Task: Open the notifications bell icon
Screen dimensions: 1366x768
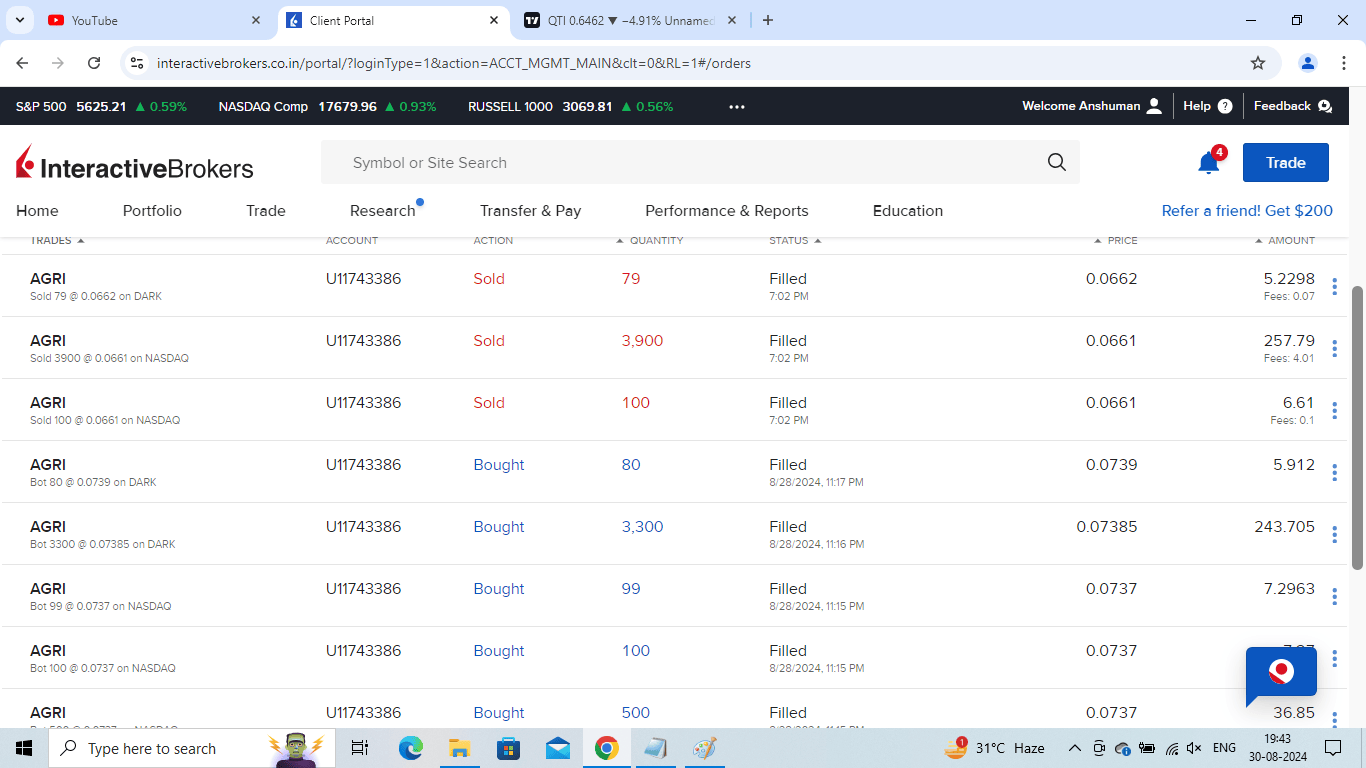Action: pos(1209,163)
